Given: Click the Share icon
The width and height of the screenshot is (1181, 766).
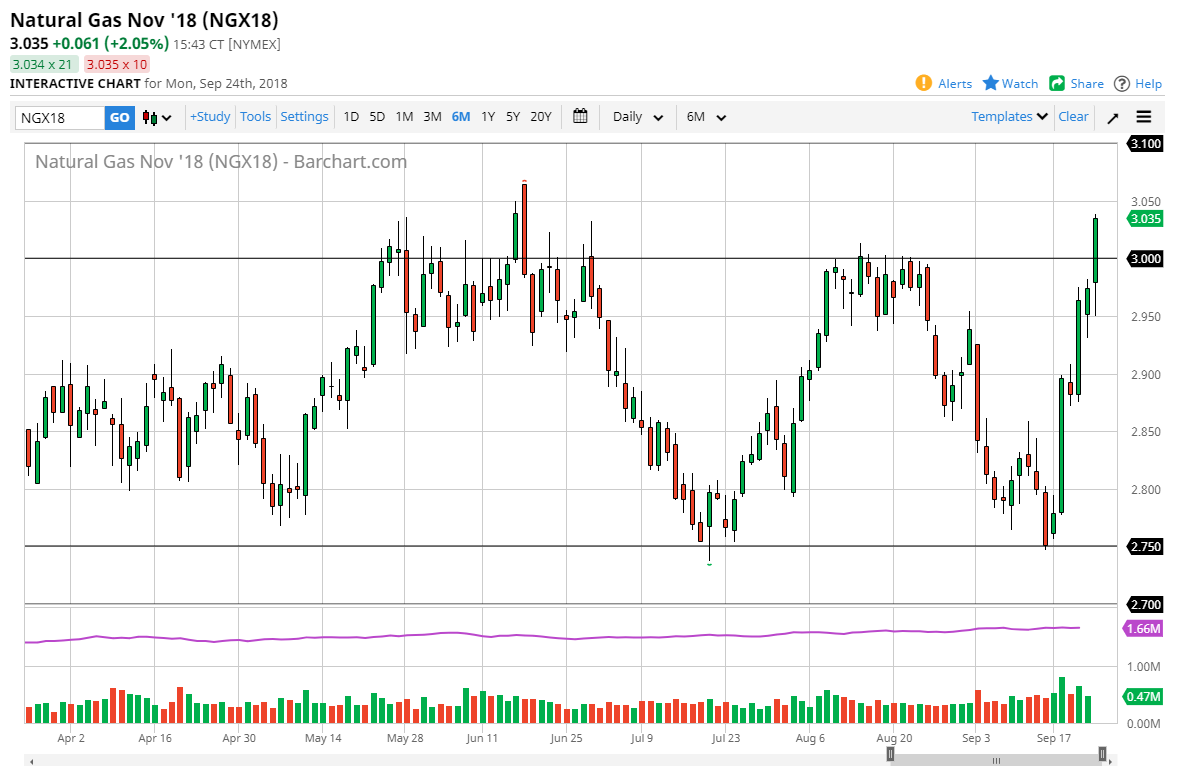Looking at the screenshot, I should click(1058, 83).
